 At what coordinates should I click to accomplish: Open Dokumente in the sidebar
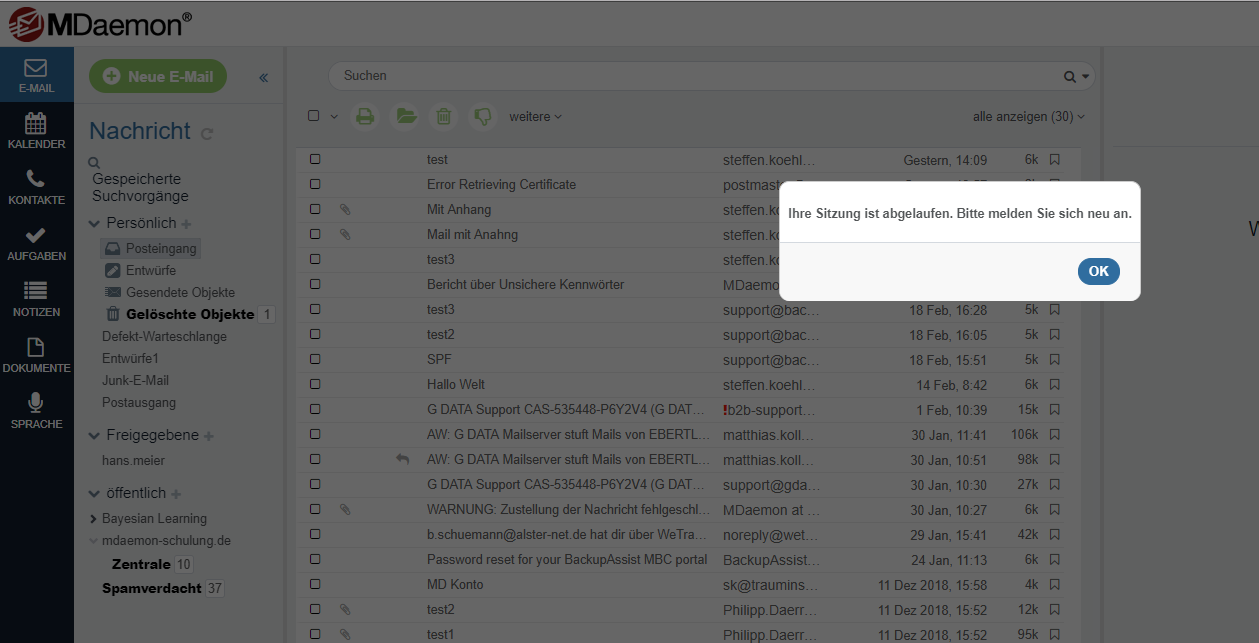36,355
